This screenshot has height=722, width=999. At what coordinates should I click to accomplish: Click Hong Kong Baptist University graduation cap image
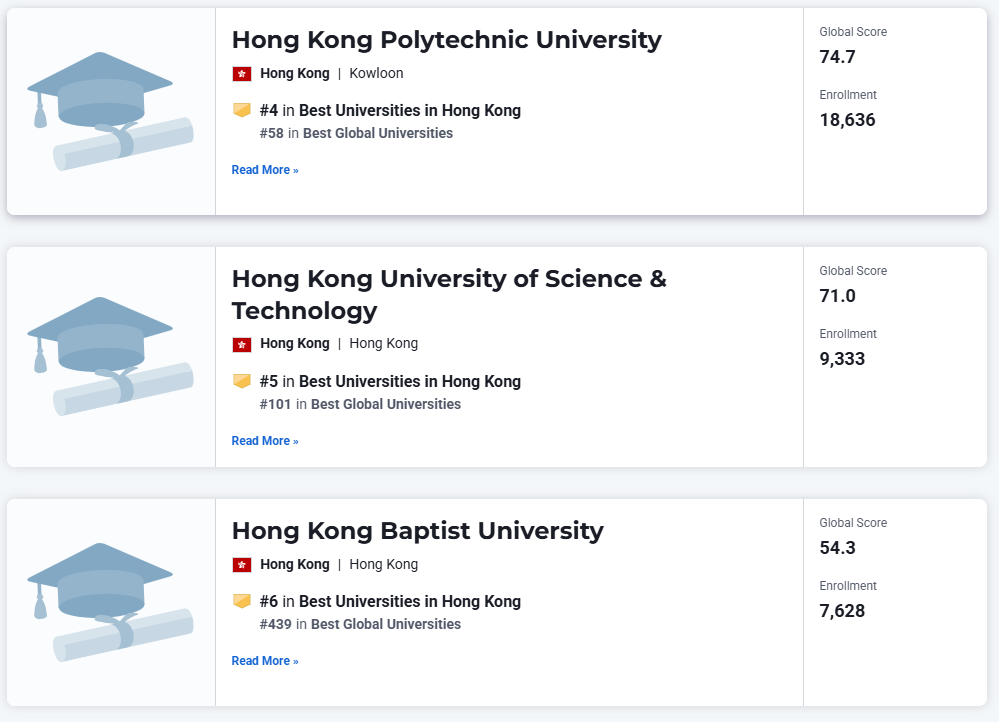tap(110, 602)
